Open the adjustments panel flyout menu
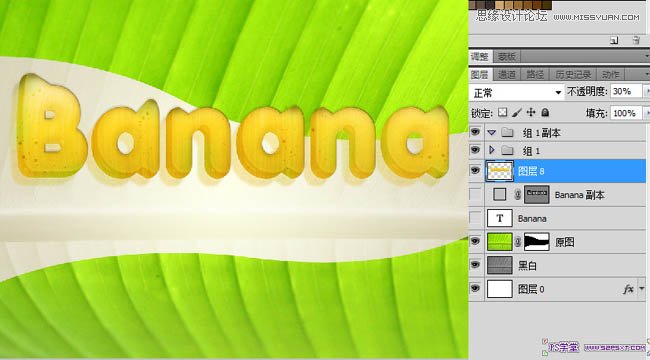Screen dimensions: 650x360 point(647,56)
